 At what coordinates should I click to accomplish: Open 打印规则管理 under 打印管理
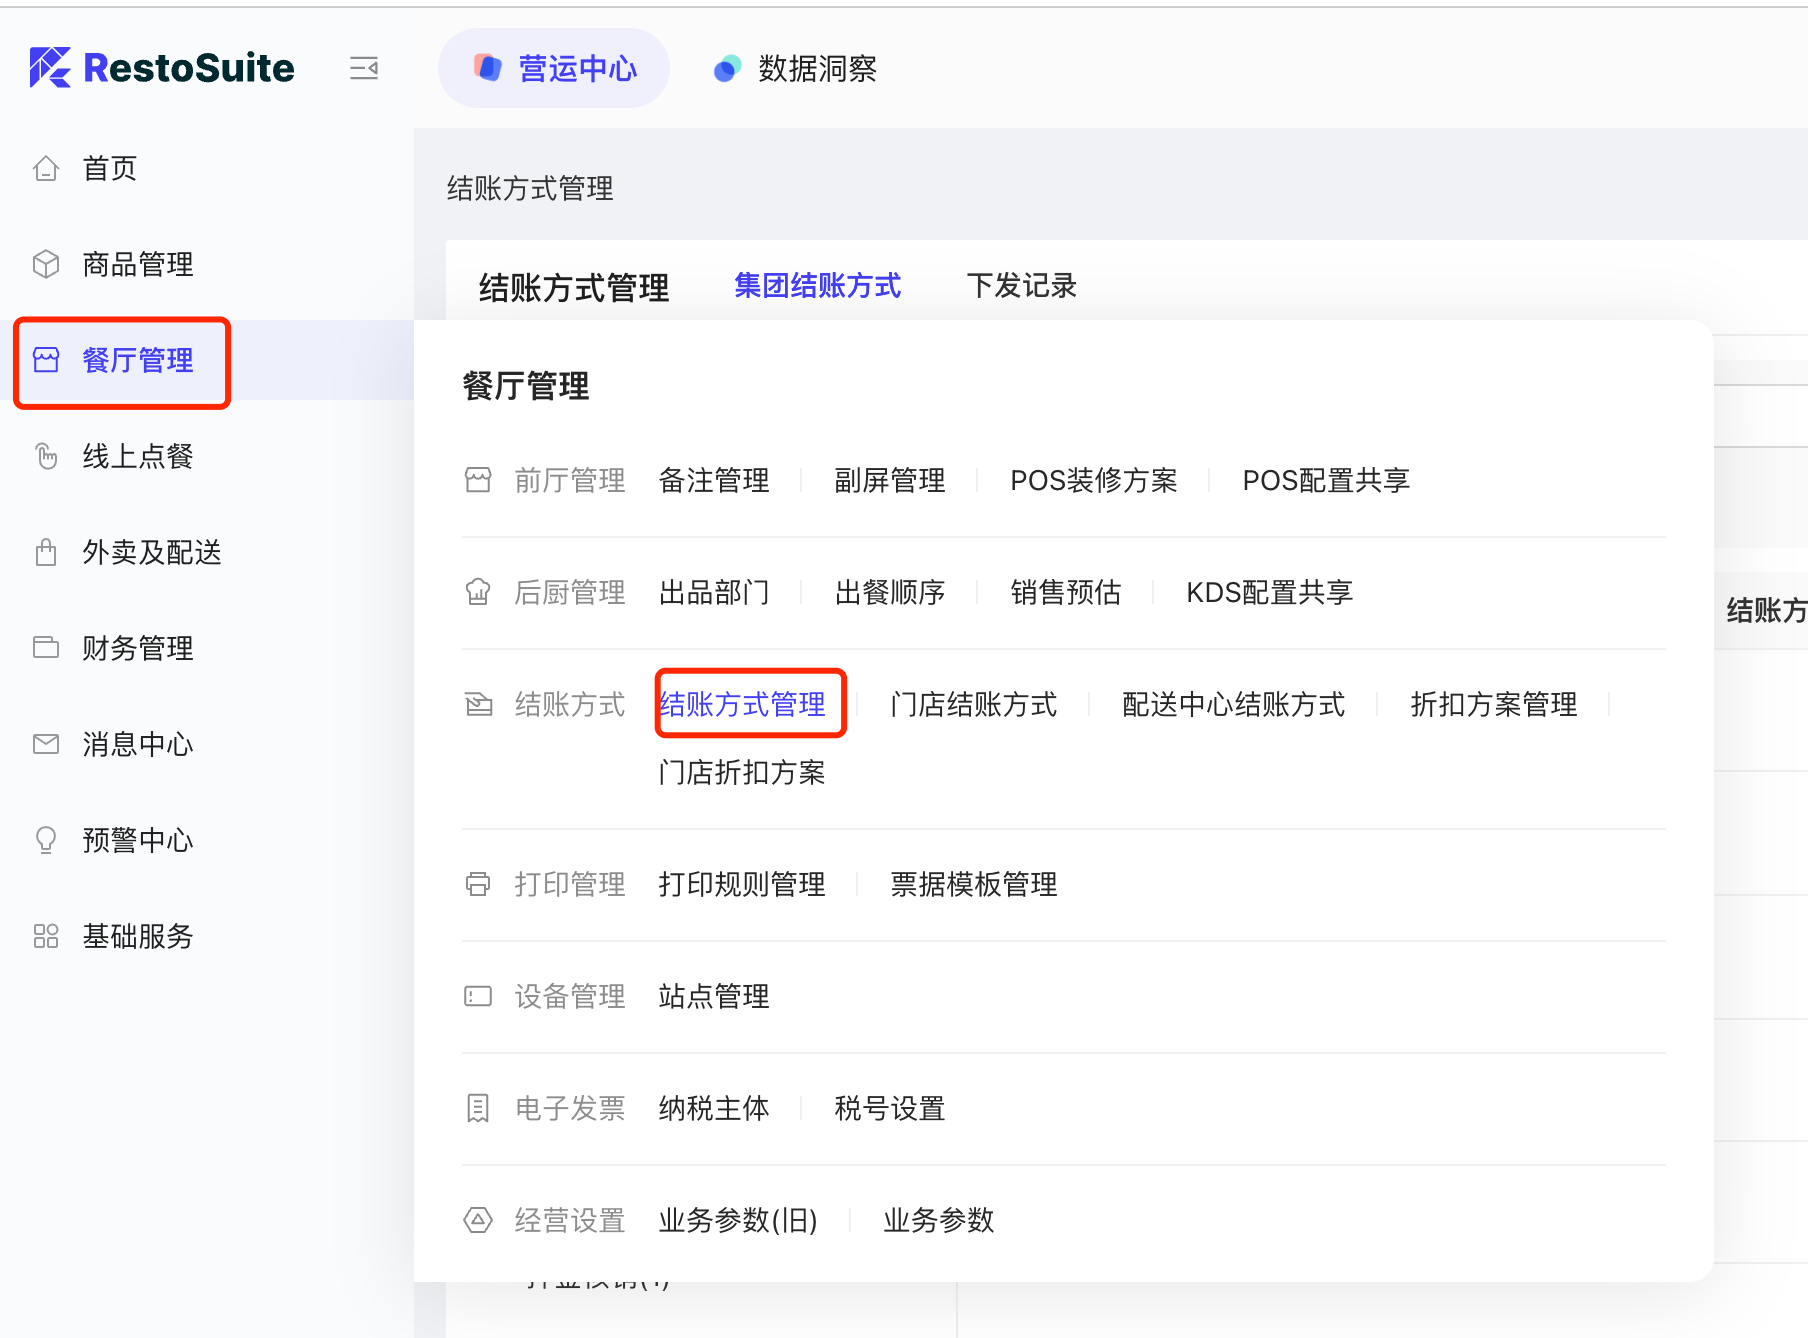pyautogui.click(x=742, y=884)
